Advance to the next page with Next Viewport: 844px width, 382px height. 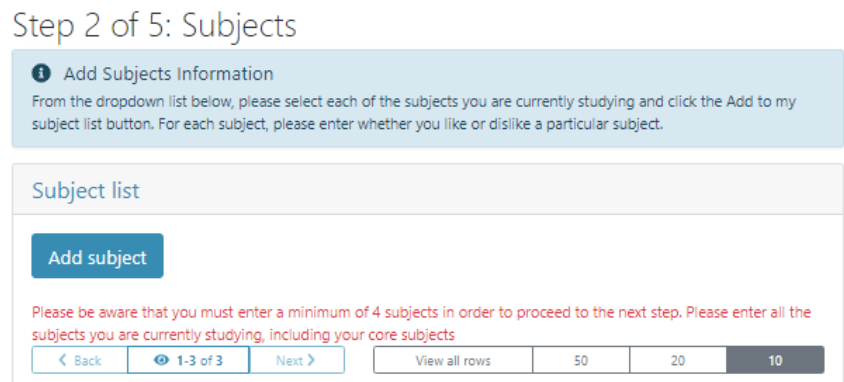click(x=297, y=360)
